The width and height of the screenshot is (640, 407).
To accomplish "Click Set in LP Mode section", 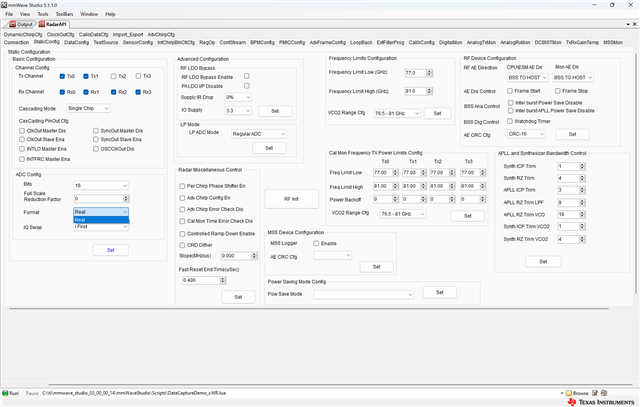I will pos(269,148).
